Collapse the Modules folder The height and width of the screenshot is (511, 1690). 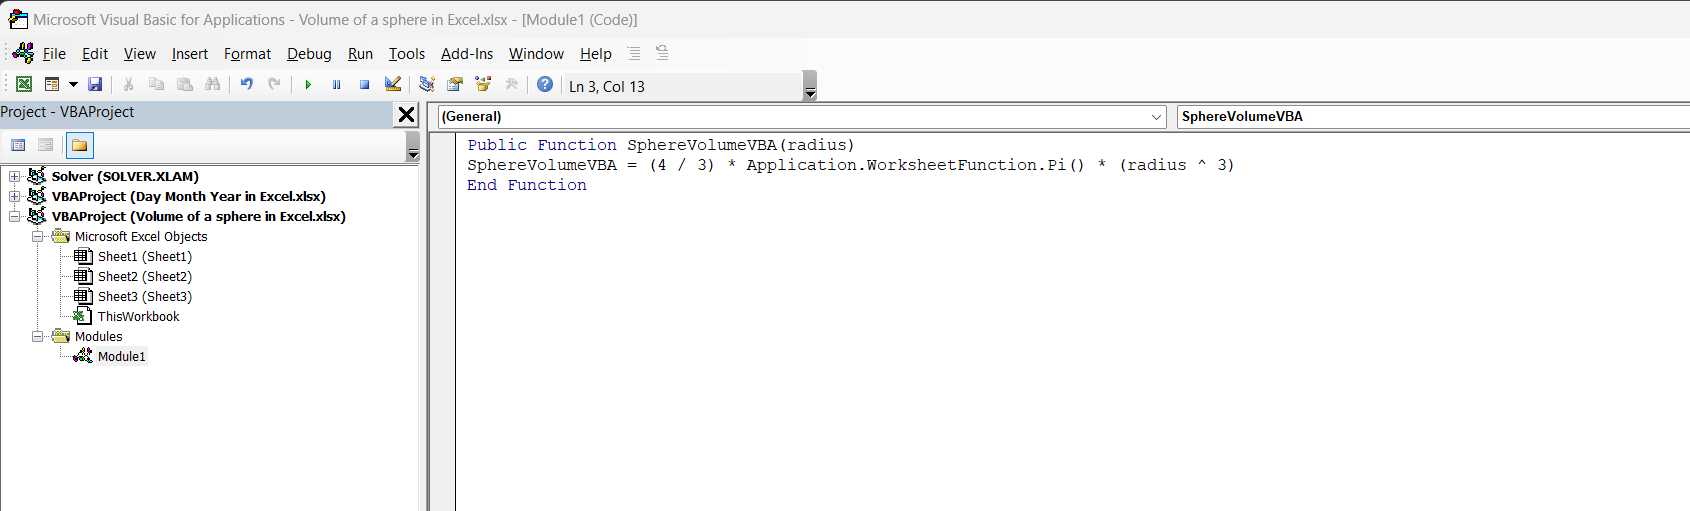38,337
